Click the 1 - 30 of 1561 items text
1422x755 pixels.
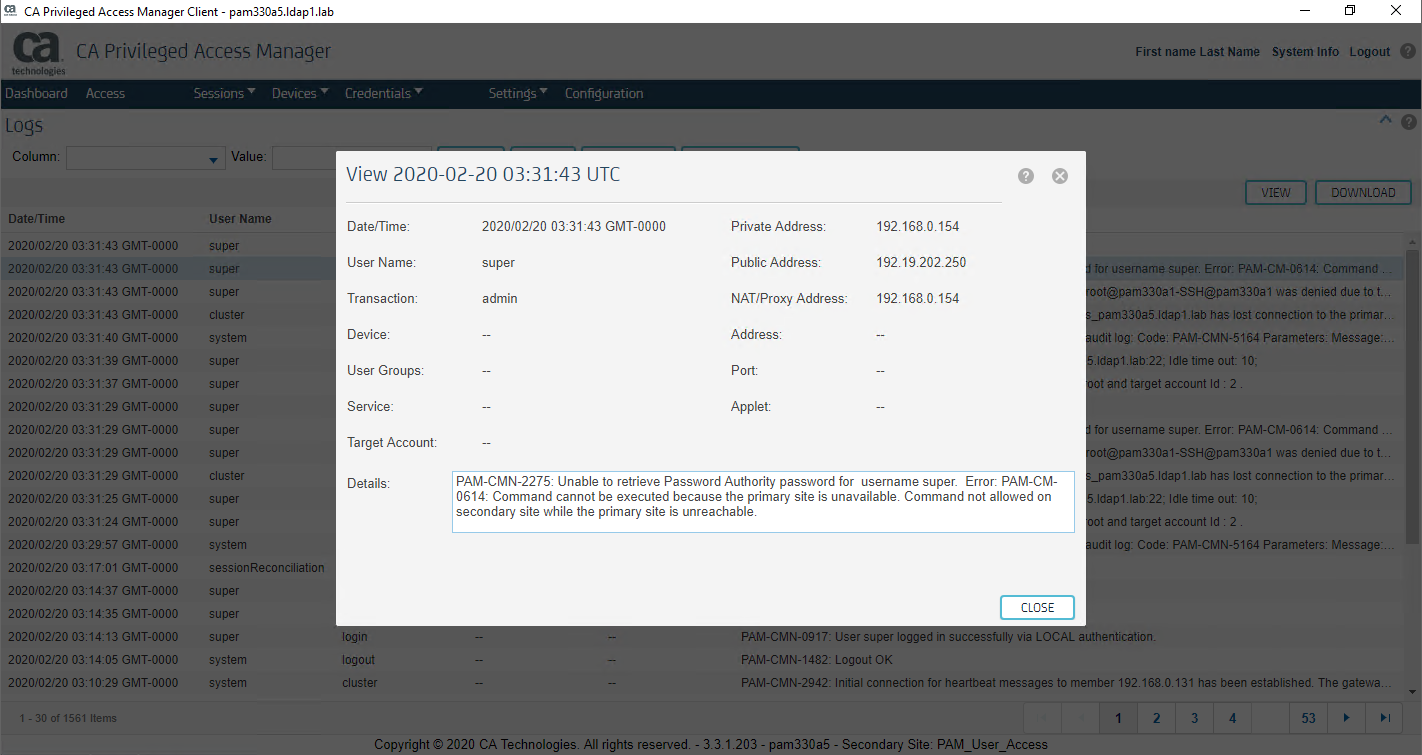[68, 718]
